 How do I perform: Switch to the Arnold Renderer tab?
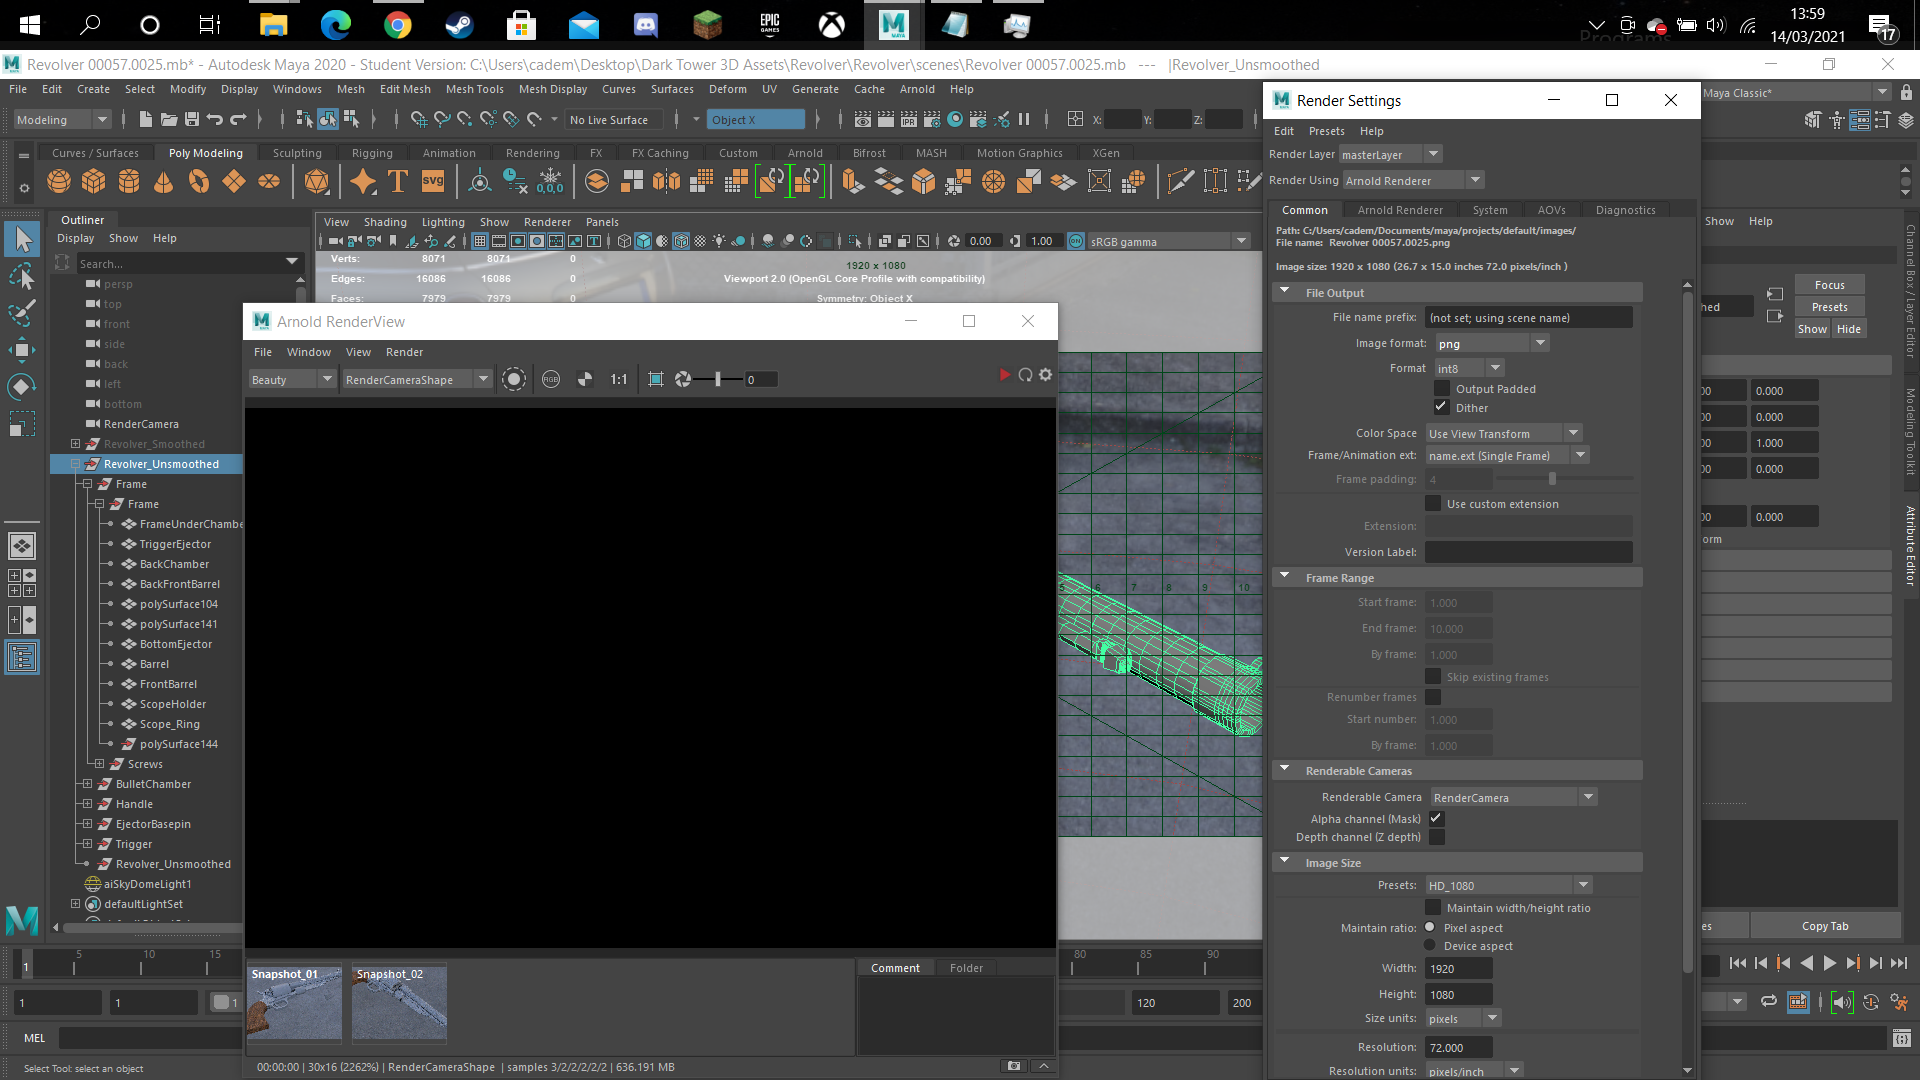[x=1400, y=210]
